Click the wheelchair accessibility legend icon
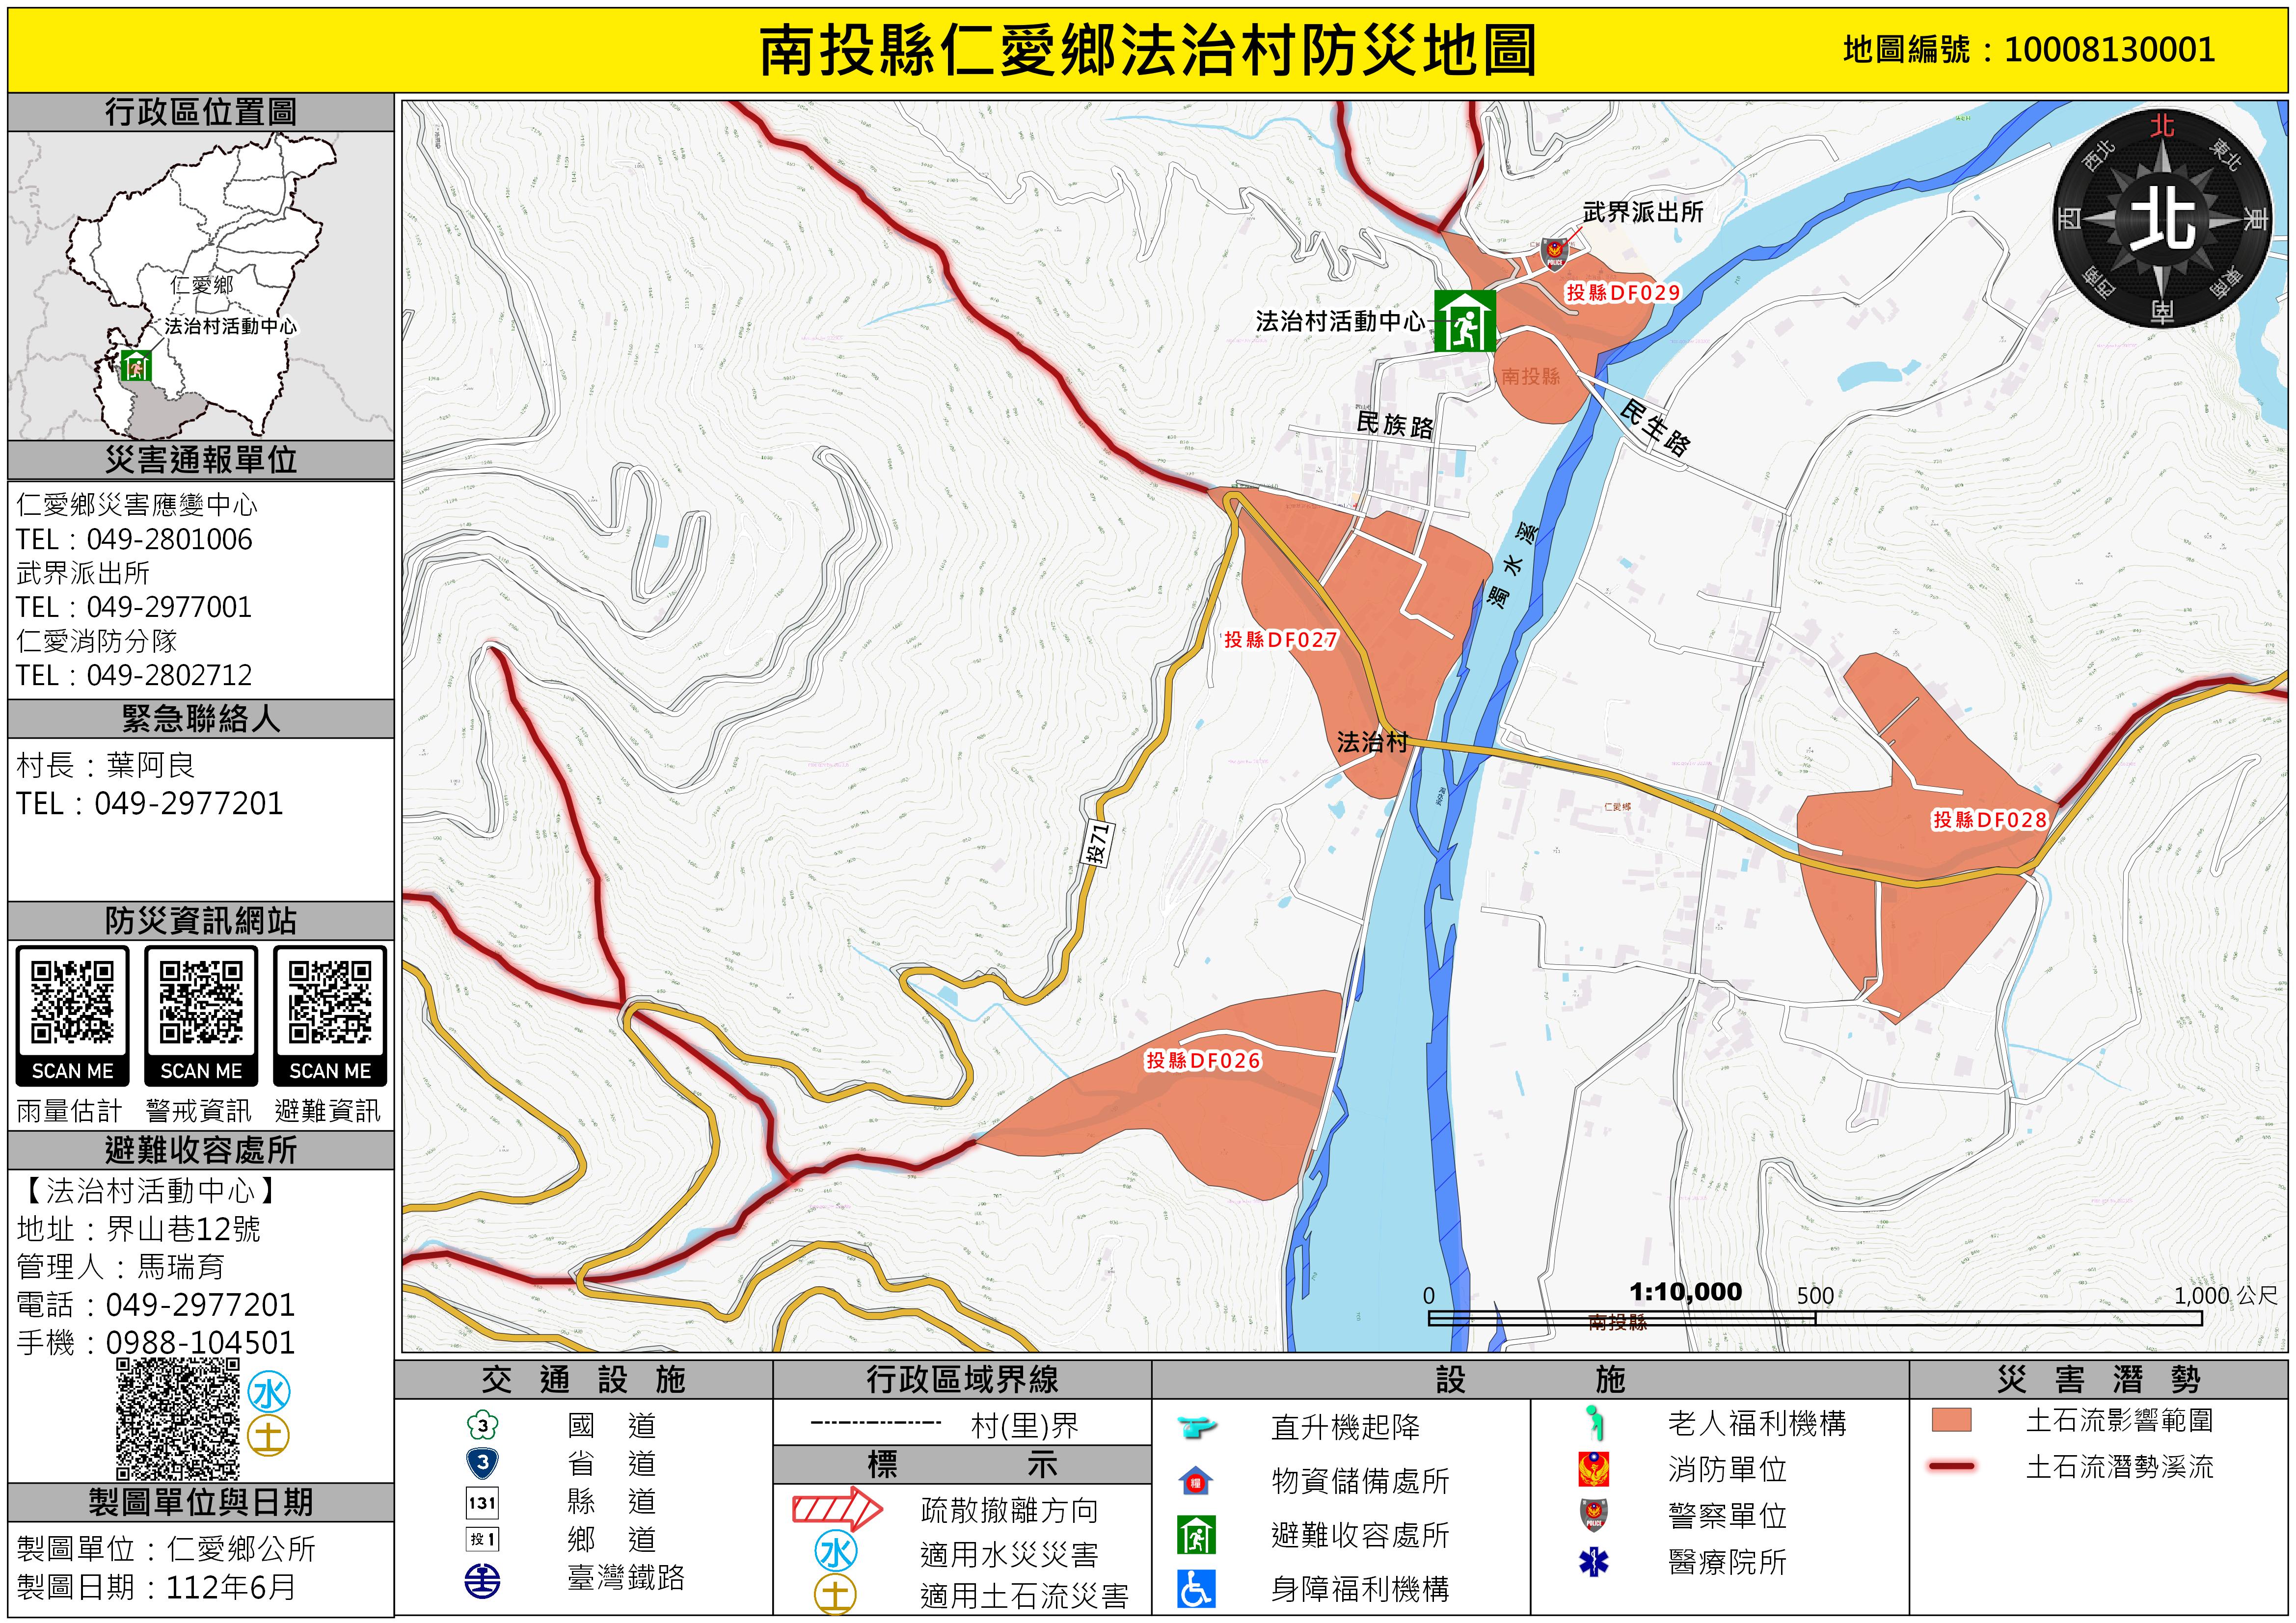 tap(1196, 1589)
